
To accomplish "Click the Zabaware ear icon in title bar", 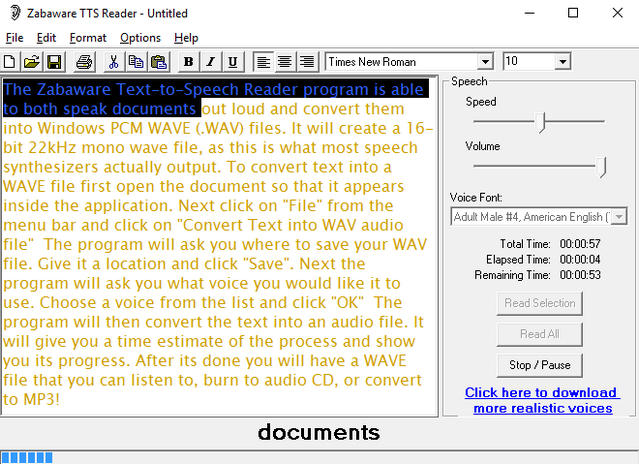I will coord(15,13).
